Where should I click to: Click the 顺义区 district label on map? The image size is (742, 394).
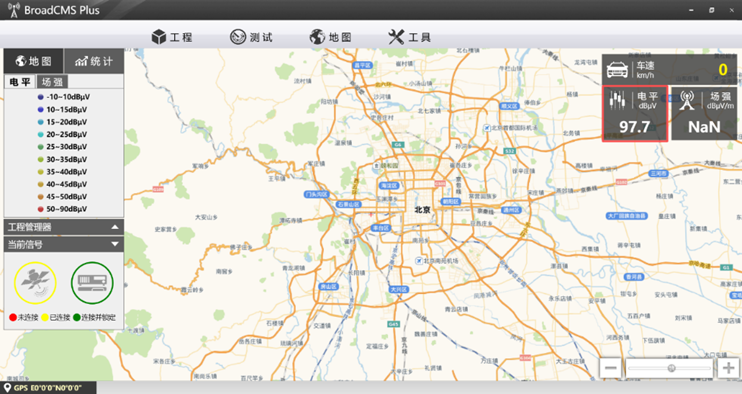point(509,106)
